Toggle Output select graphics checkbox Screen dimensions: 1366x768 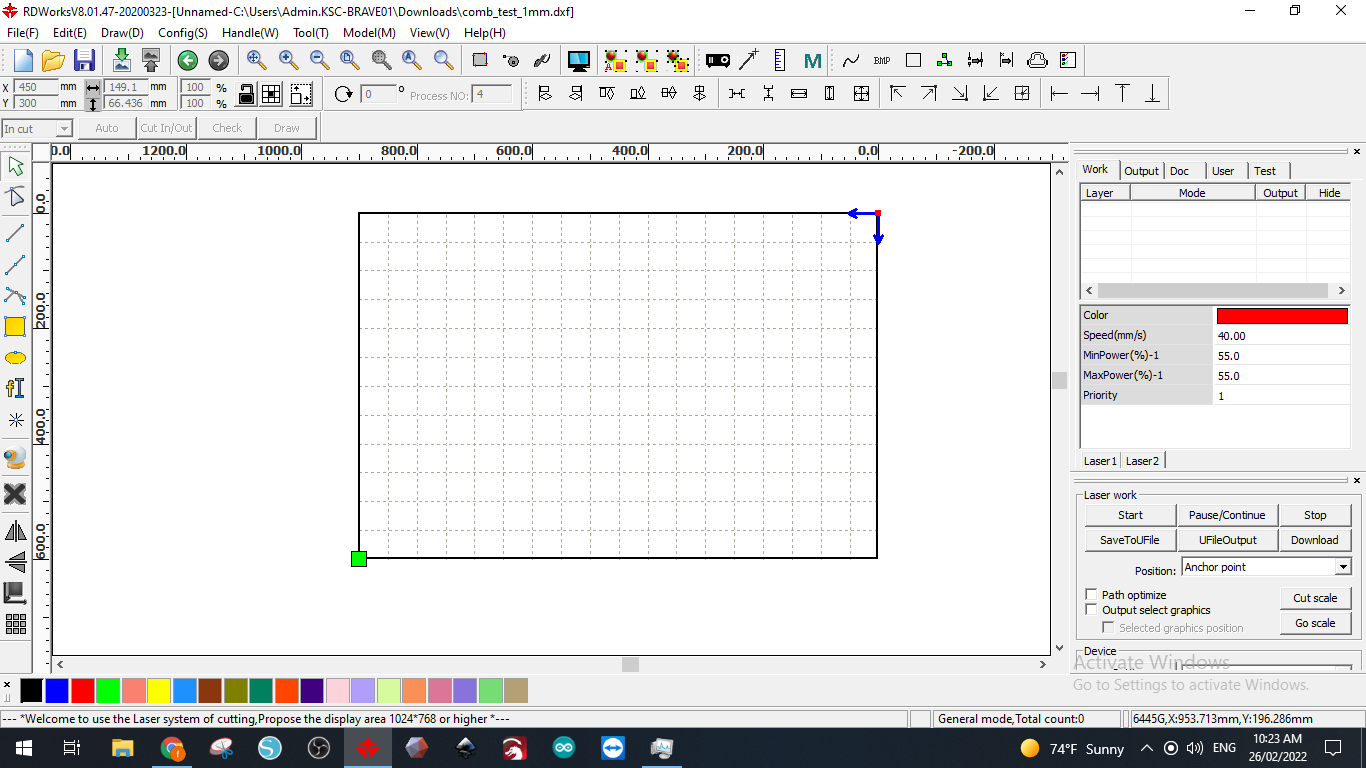coord(1091,609)
